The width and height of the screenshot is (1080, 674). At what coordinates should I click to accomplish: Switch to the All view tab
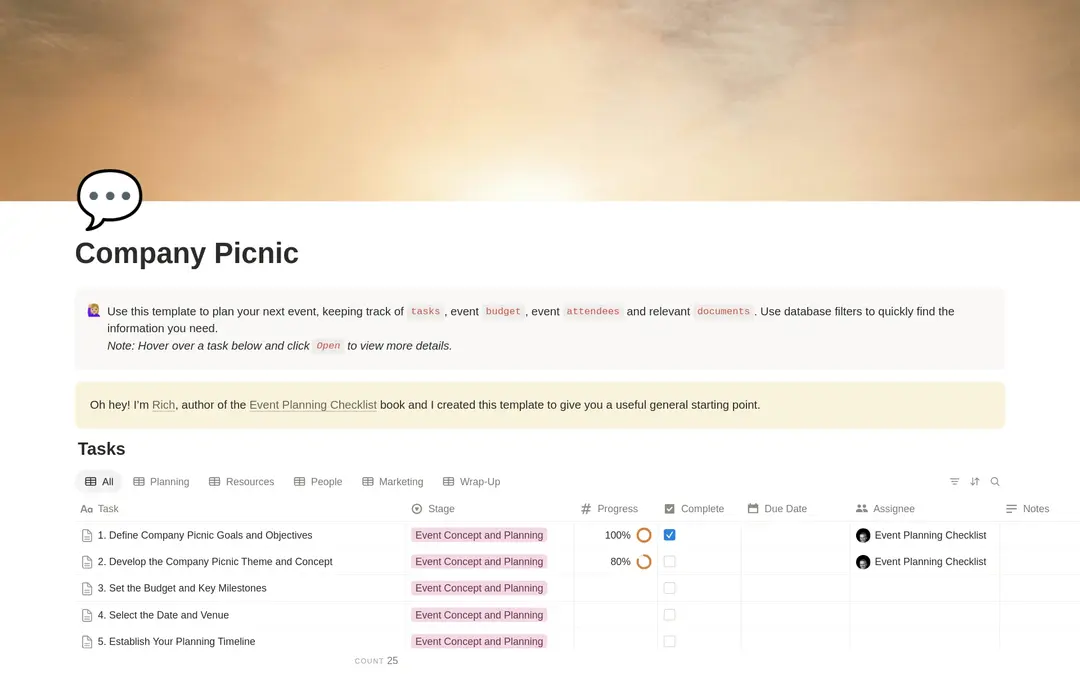(x=98, y=482)
